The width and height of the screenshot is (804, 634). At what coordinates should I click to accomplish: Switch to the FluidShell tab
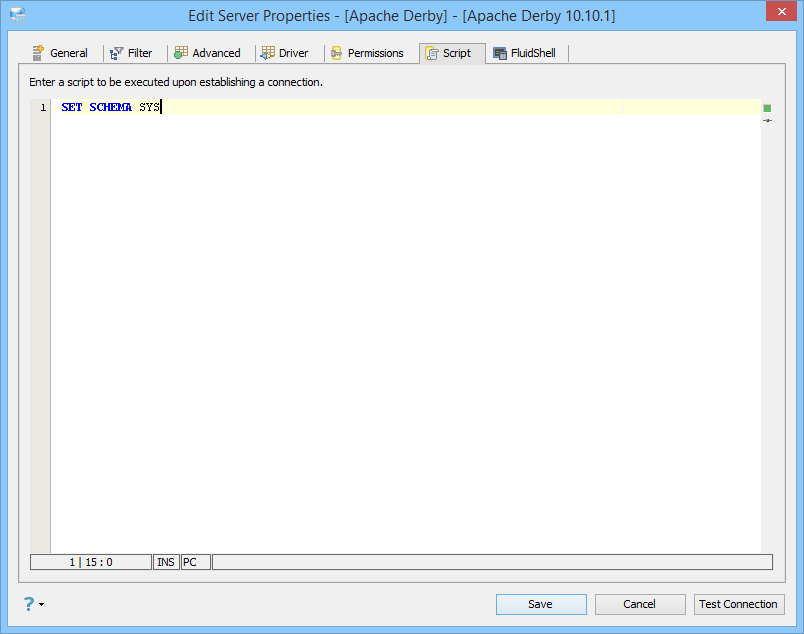[x=525, y=53]
